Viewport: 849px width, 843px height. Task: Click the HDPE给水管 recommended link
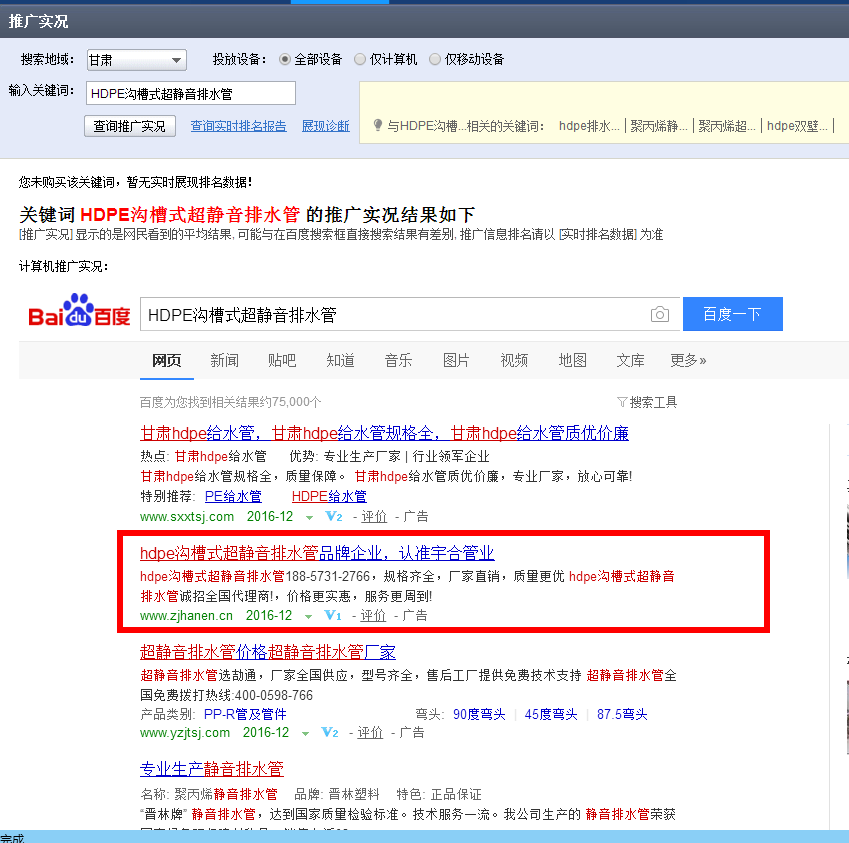(329, 496)
